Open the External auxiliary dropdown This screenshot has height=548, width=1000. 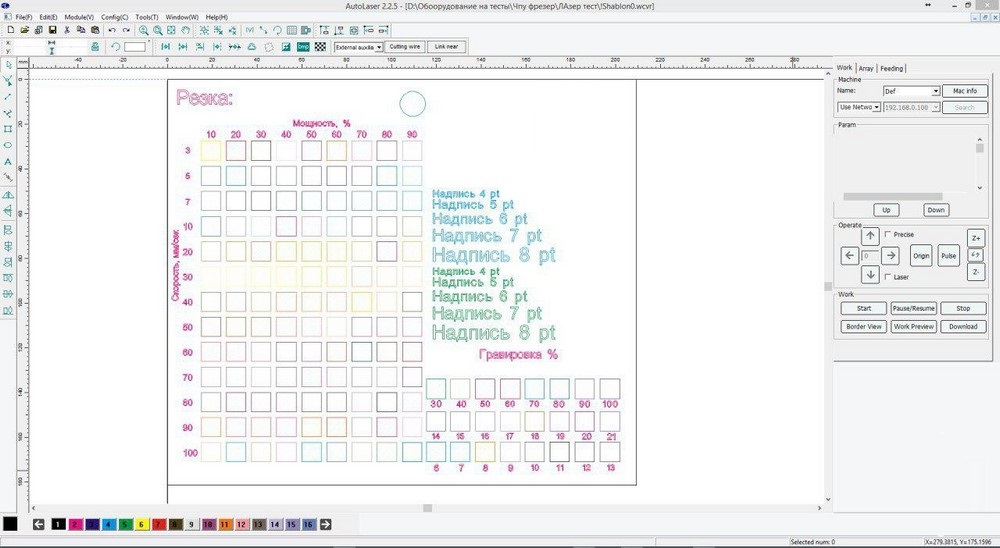click(379, 47)
